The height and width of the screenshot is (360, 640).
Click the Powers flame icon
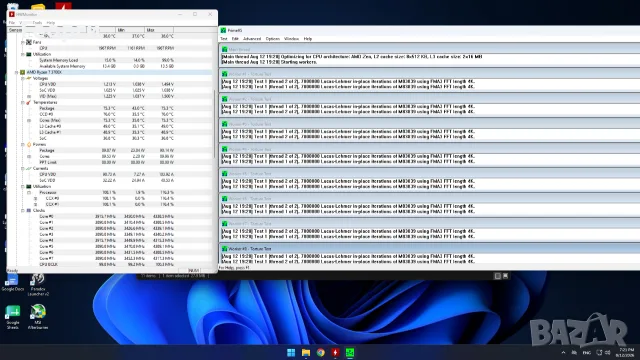[x=29, y=144]
